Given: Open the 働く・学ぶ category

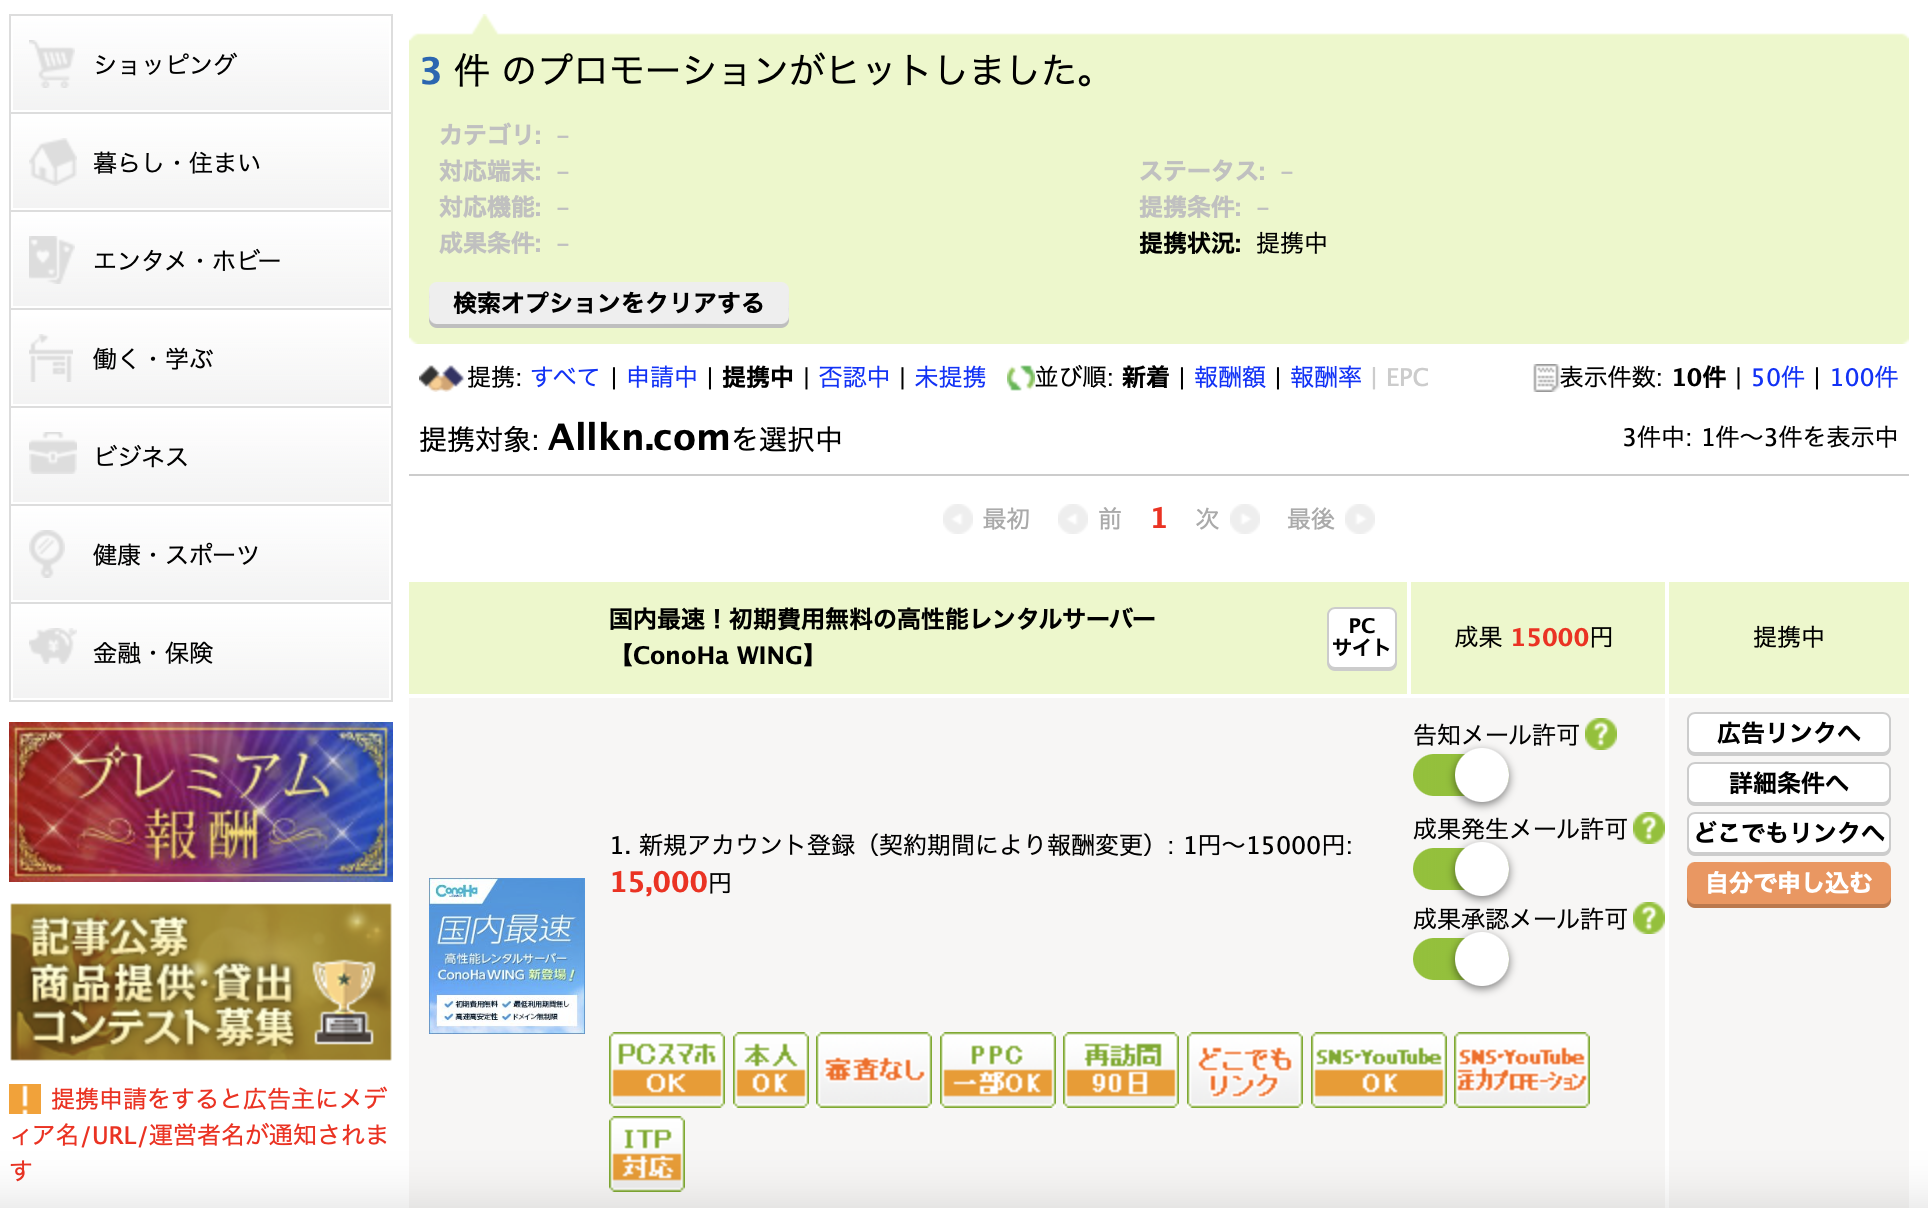Looking at the screenshot, I should tap(201, 357).
